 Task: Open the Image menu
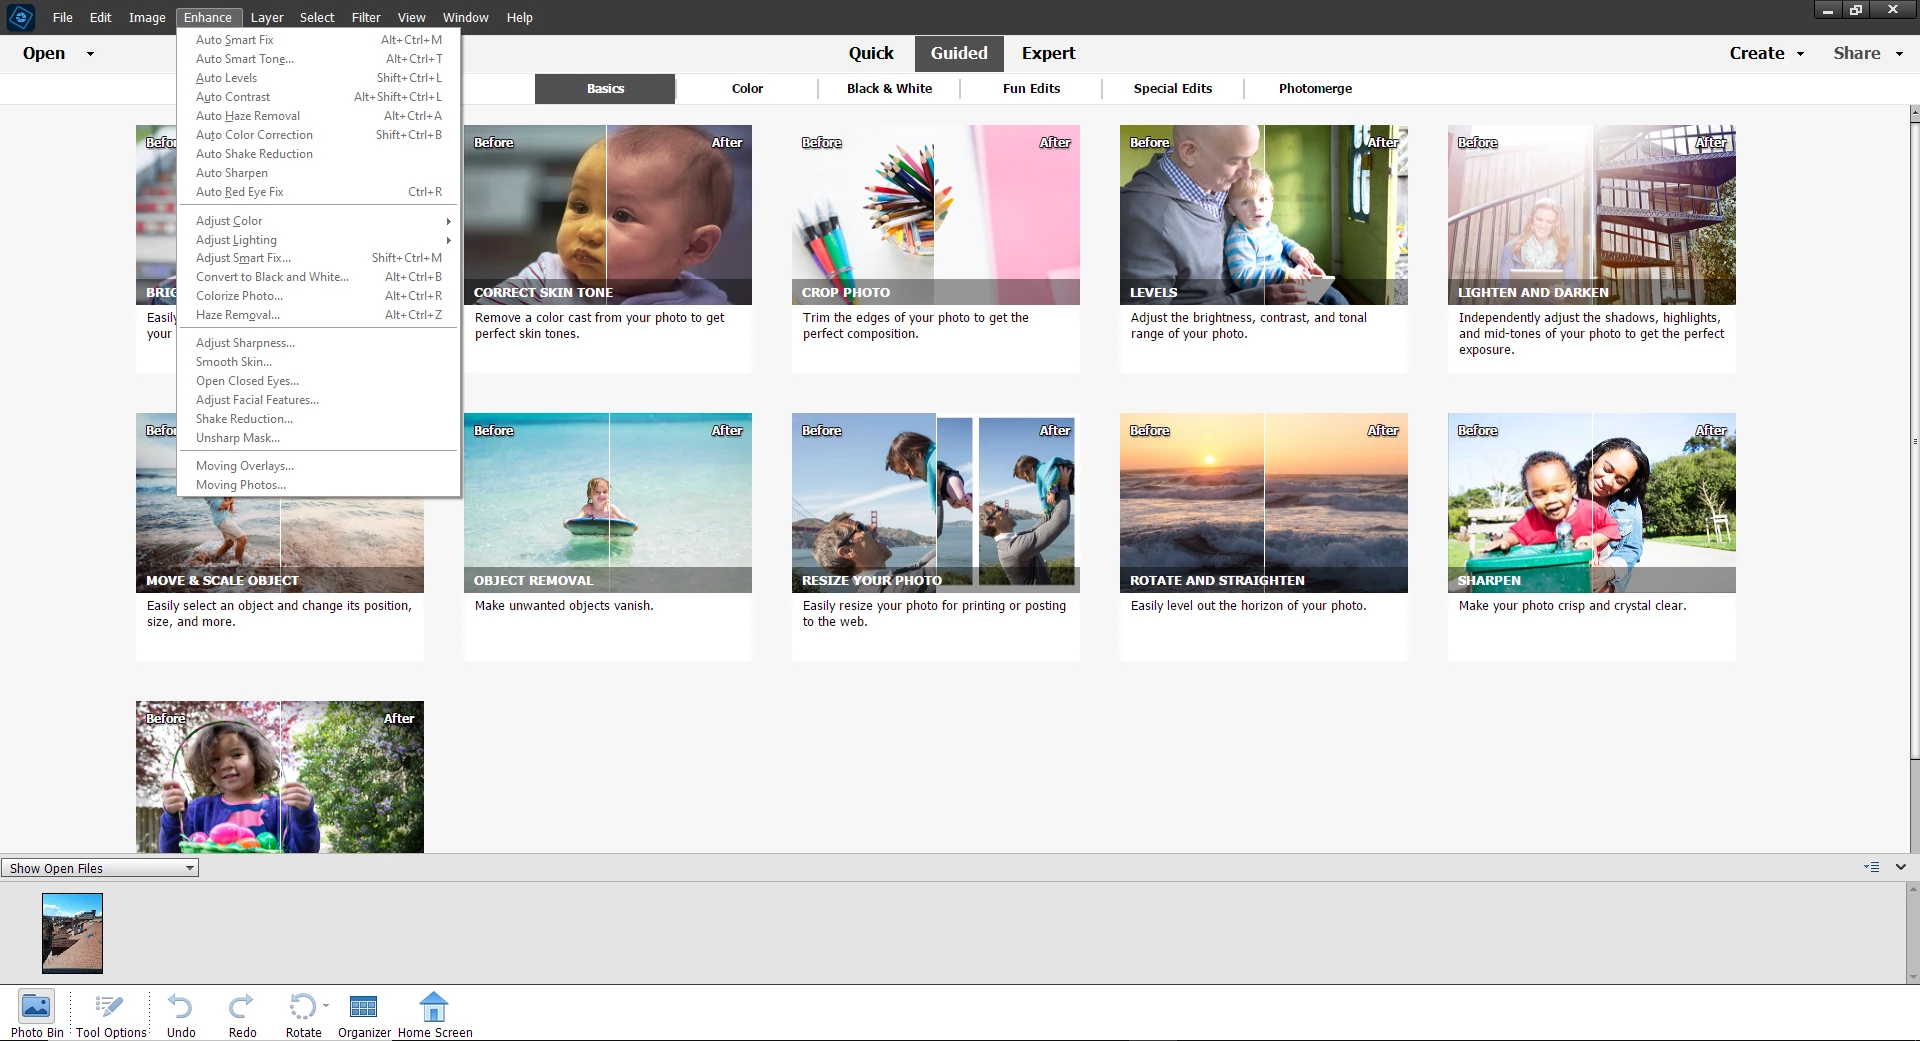point(147,17)
